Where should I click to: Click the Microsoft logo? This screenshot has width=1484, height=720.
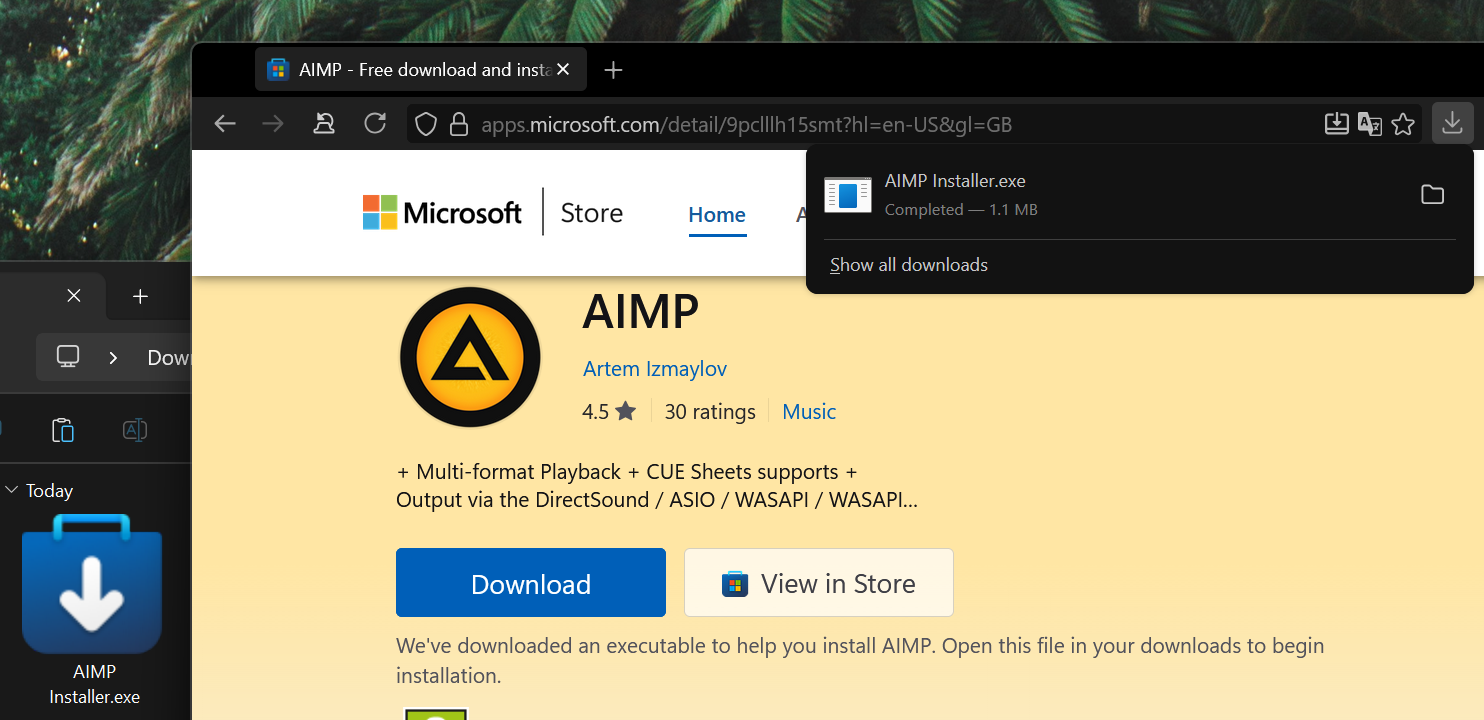point(442,212)
